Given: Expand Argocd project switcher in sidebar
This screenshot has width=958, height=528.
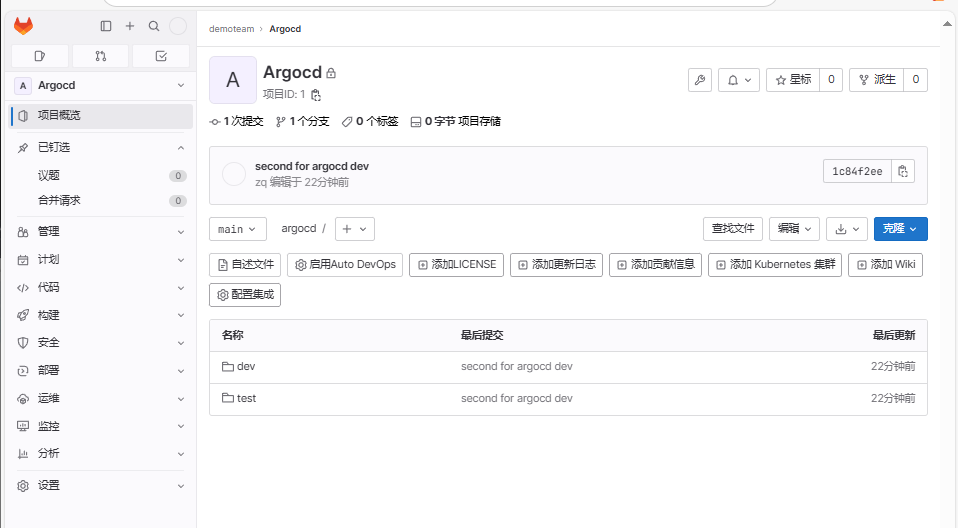Looking at the screenshot, I should click(101, 86).
